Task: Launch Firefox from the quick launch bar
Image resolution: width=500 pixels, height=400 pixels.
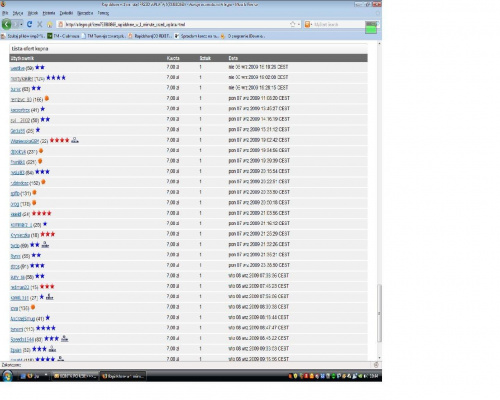Action: pos(30,376)
